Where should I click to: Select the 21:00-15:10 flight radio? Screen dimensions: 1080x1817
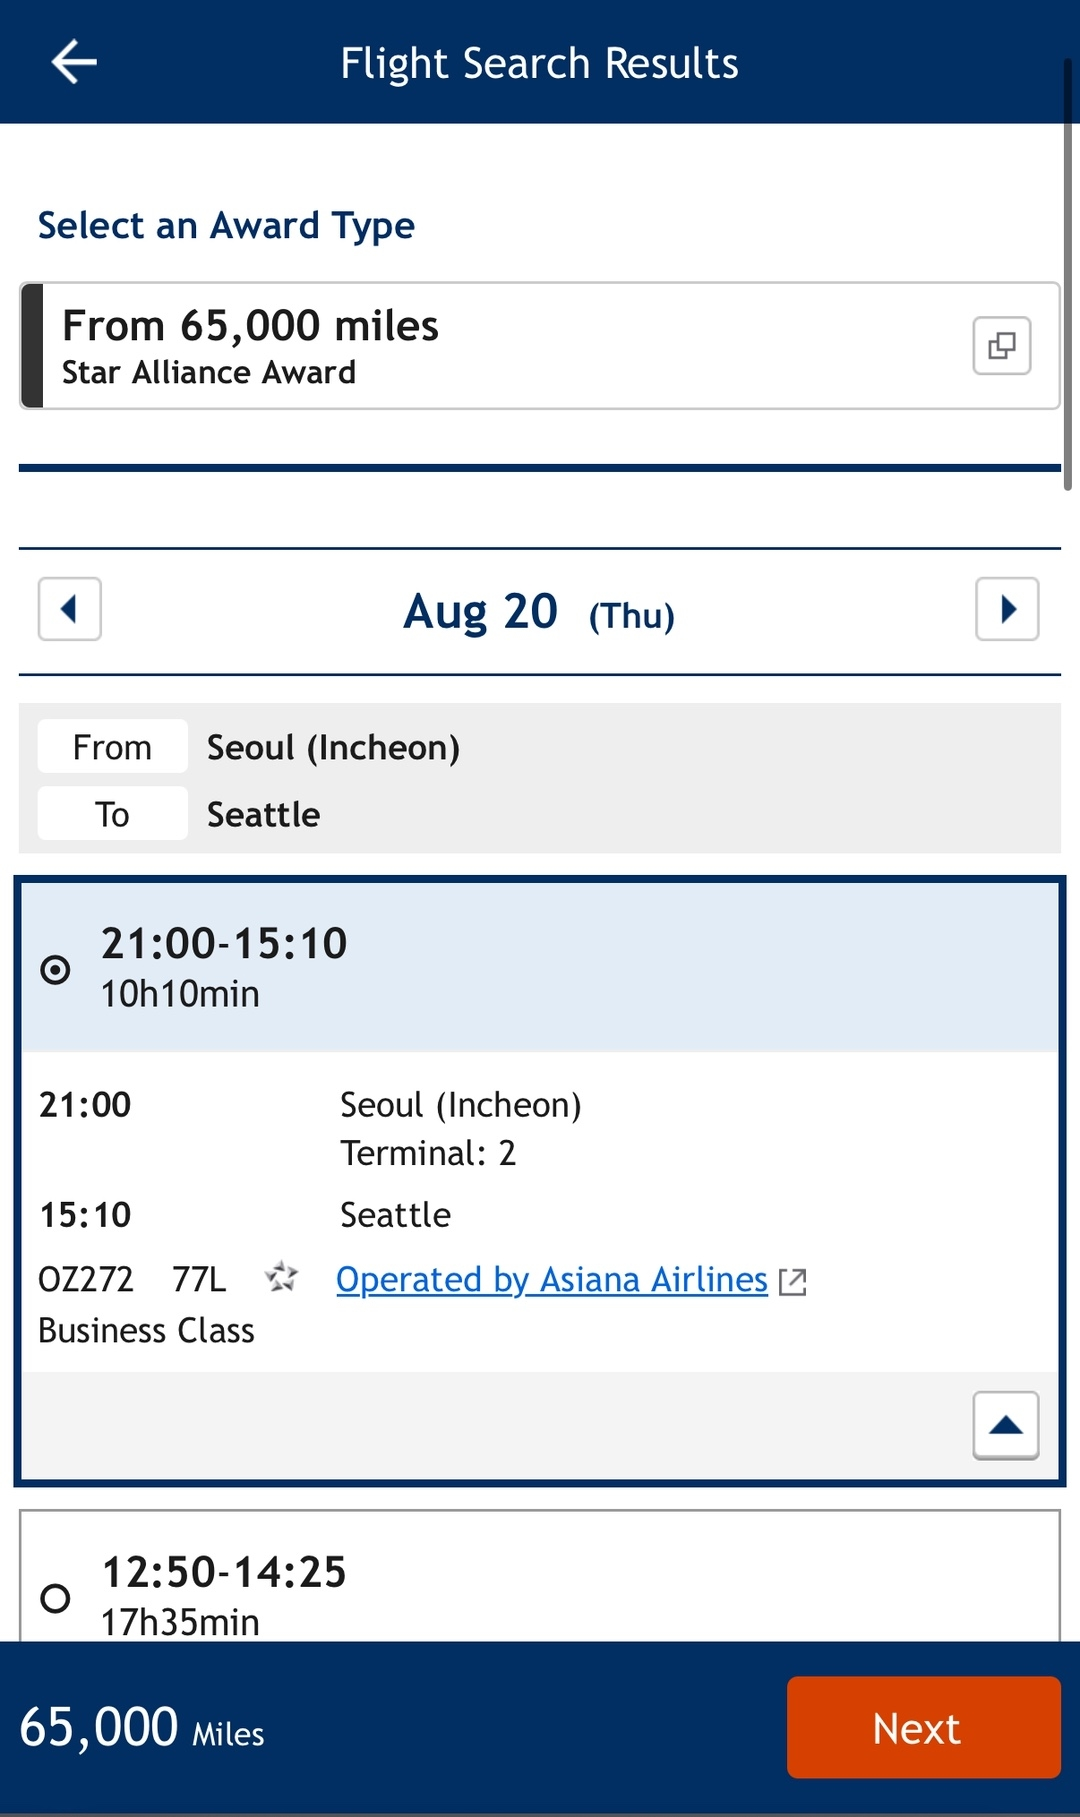click(x=55, y=969)
